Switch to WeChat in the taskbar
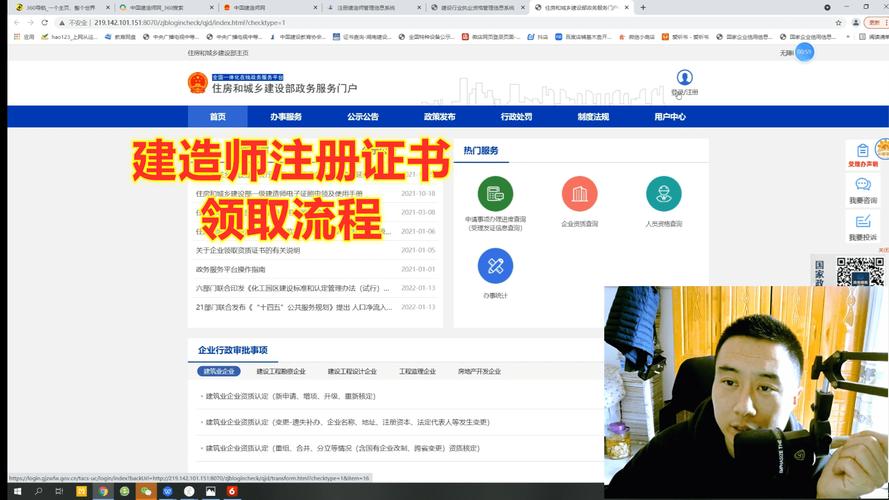The image size is (889, 500). pos(146,491)
